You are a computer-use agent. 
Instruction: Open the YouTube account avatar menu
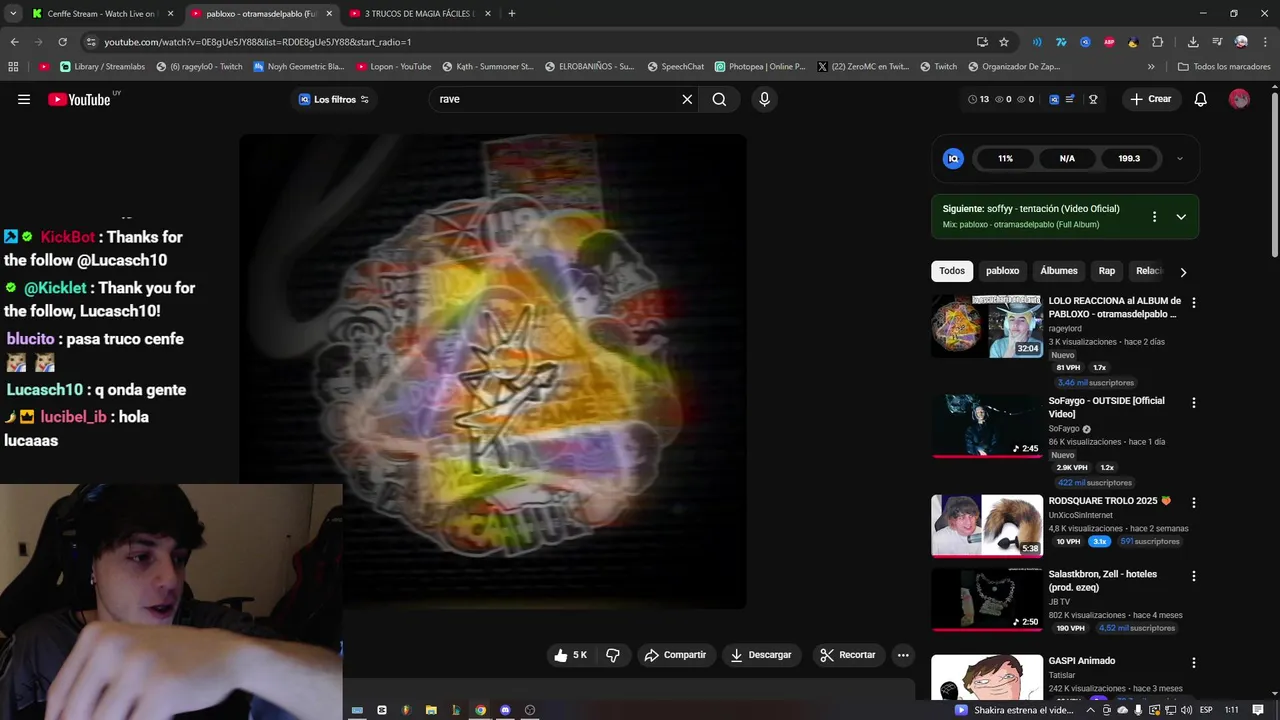(1239, 99)
